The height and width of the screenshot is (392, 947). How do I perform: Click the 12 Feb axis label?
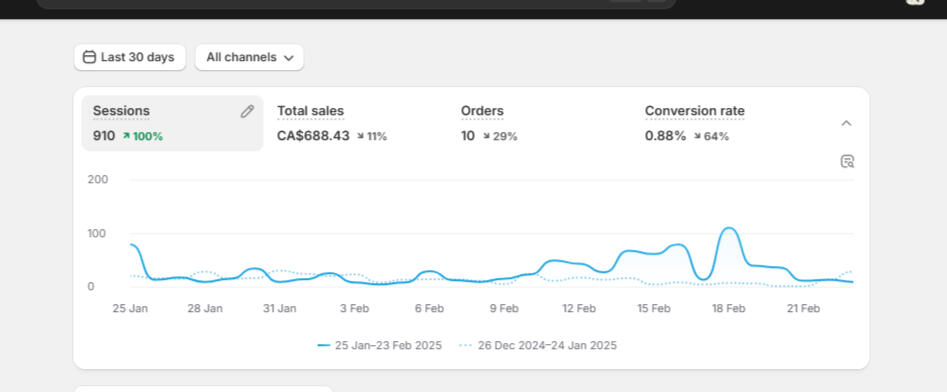[x=579, y=309]
